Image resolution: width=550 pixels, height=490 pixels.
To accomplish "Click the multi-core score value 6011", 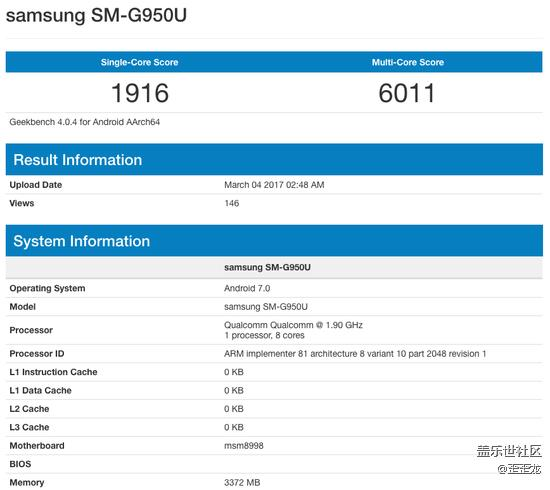I will 407,93.
